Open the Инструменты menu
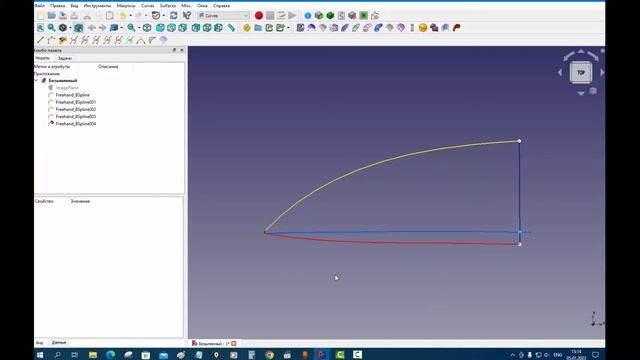640x360 pixels. 97,6
